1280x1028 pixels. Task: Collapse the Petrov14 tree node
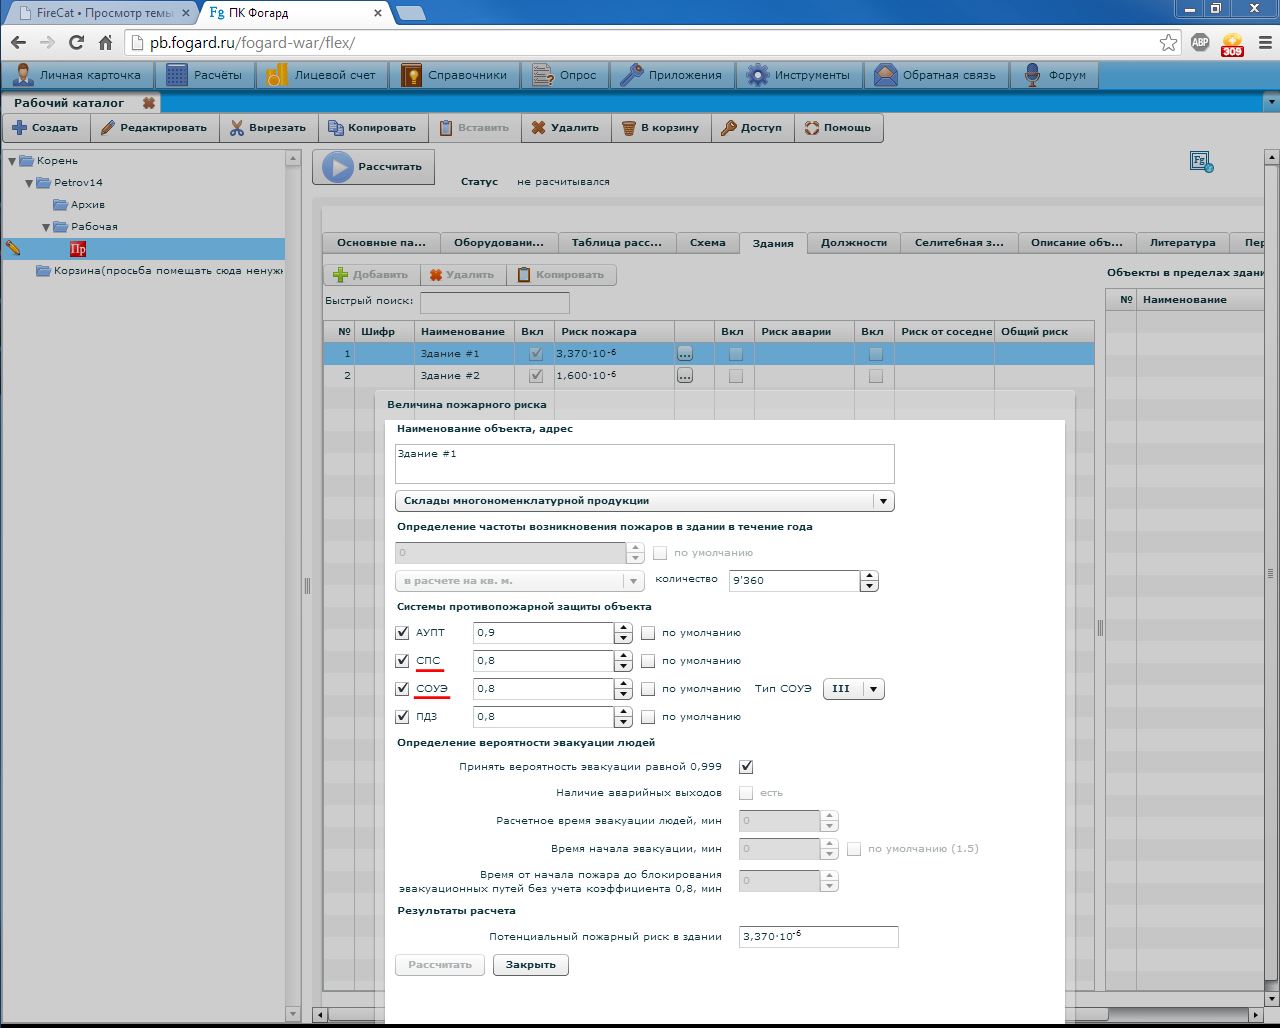pos(30,183)
